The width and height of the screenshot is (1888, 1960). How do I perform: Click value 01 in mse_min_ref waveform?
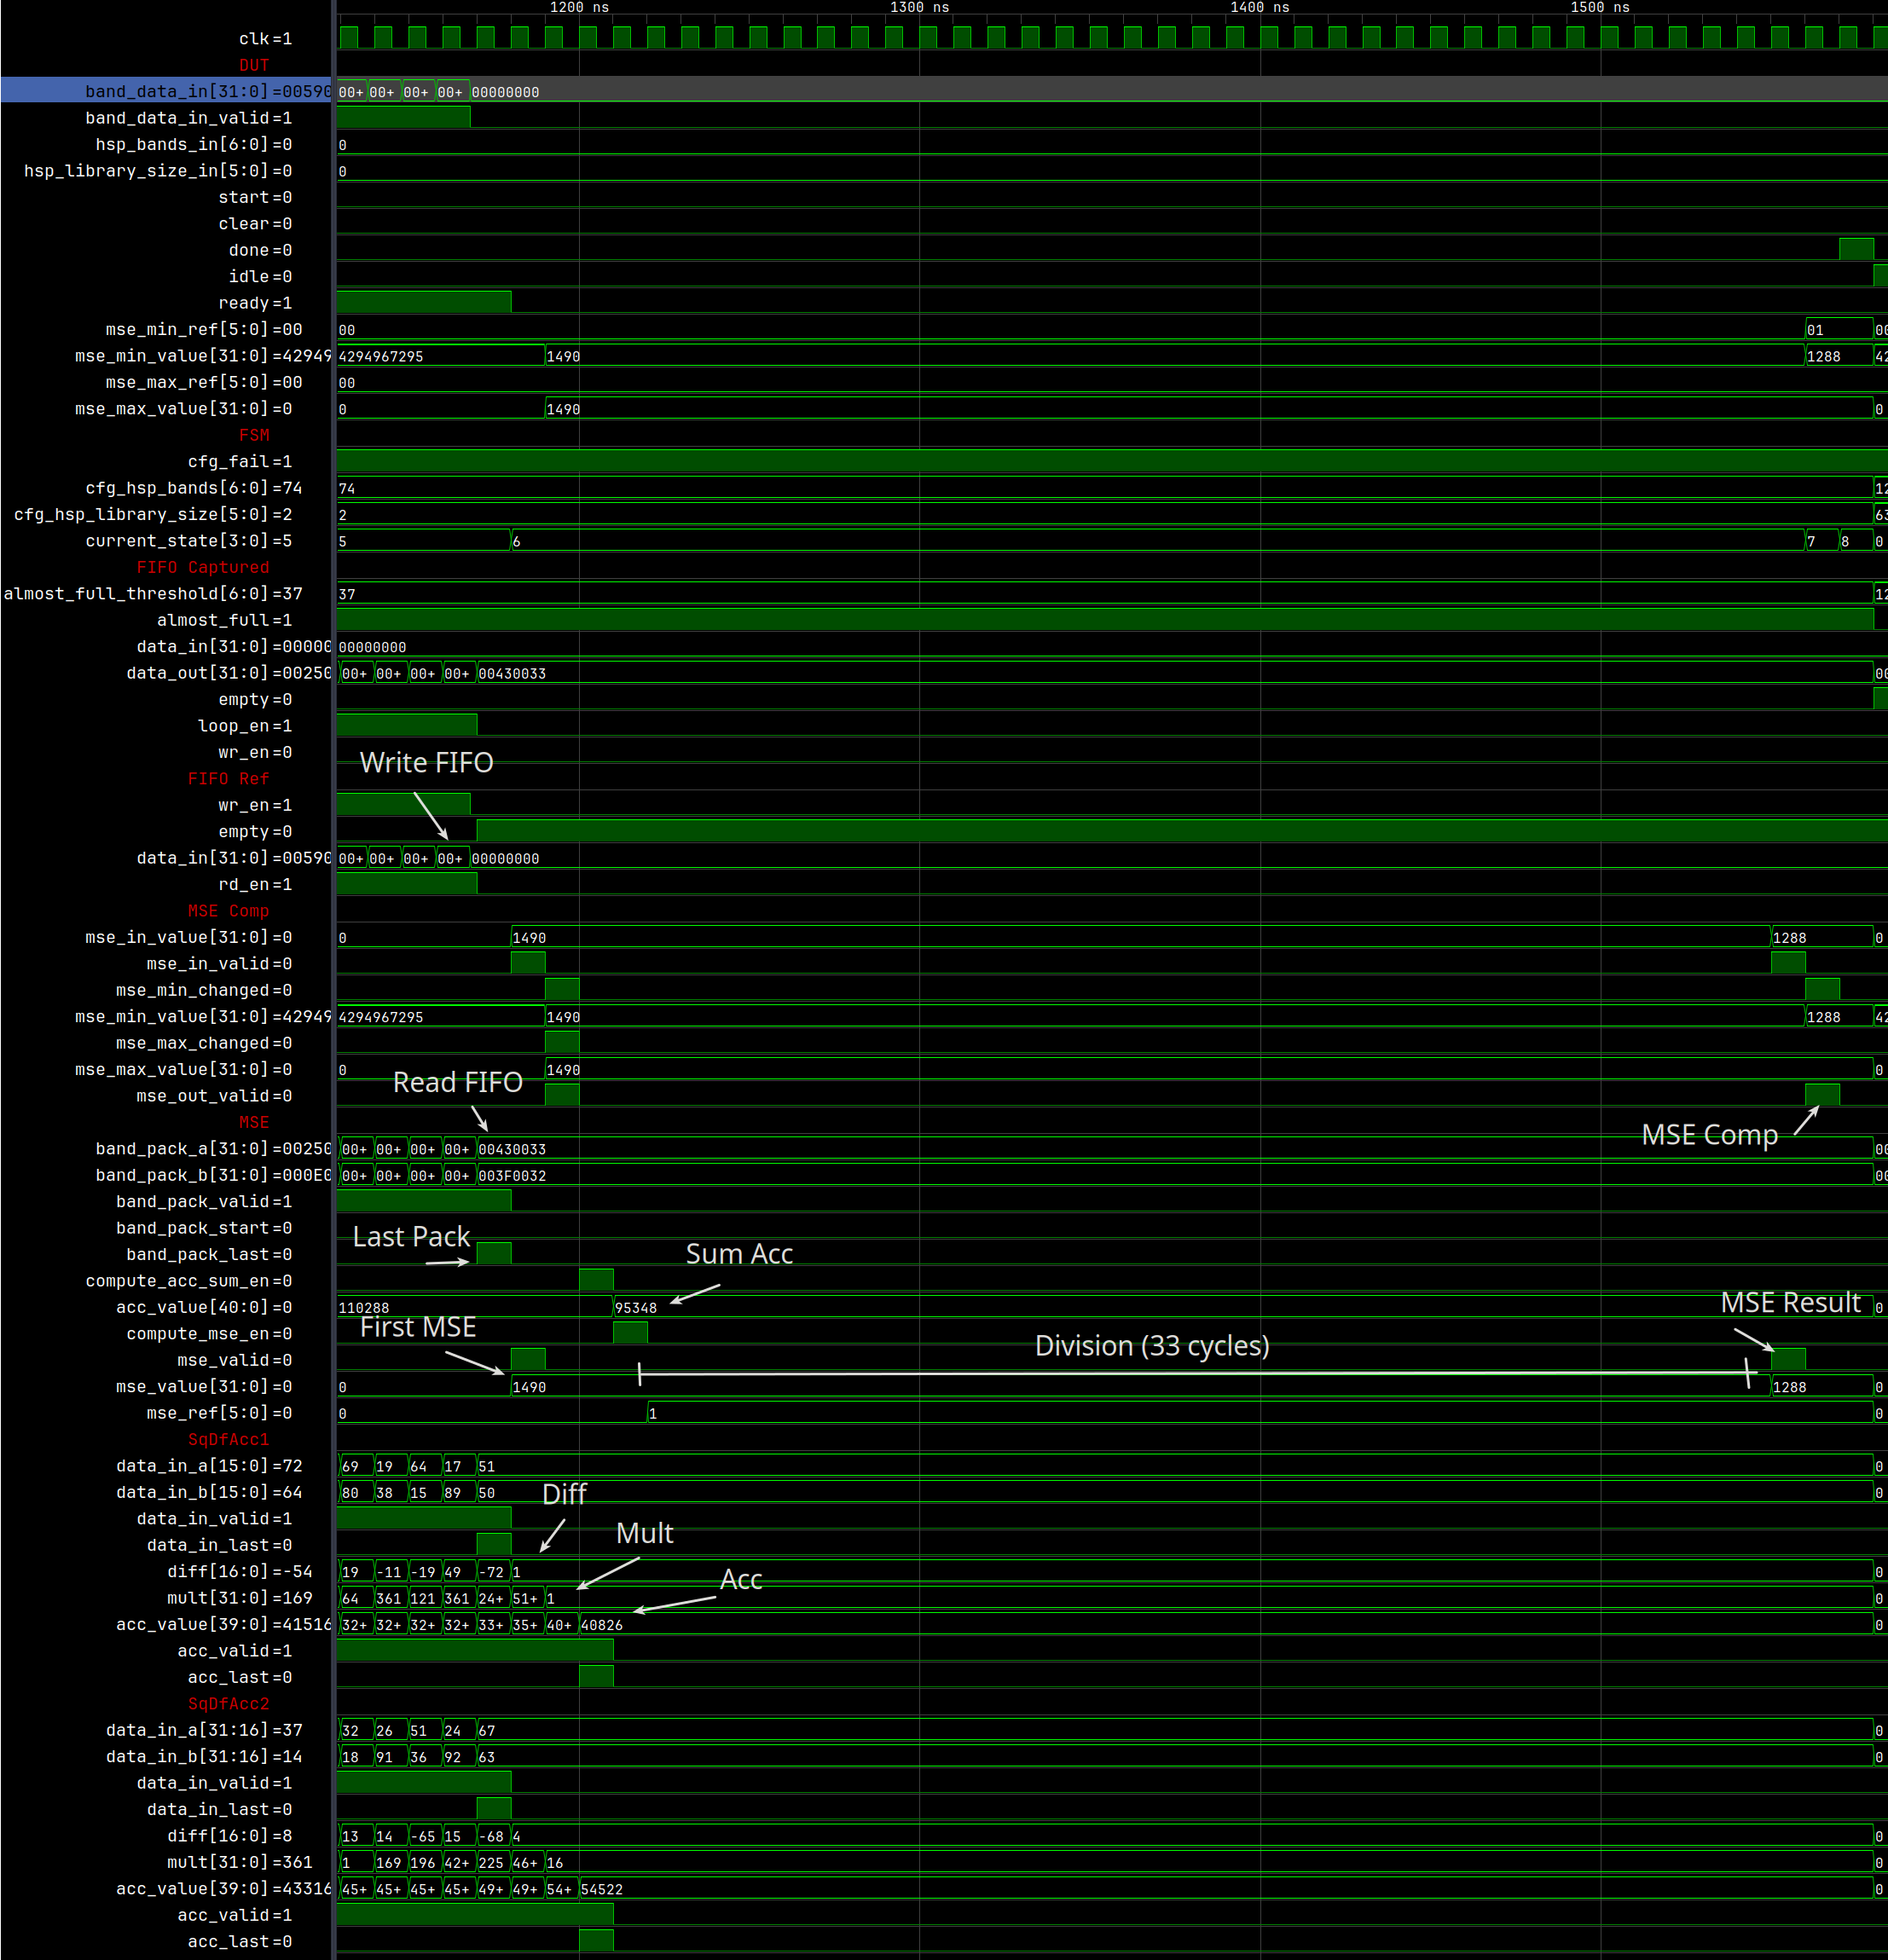1815,330
